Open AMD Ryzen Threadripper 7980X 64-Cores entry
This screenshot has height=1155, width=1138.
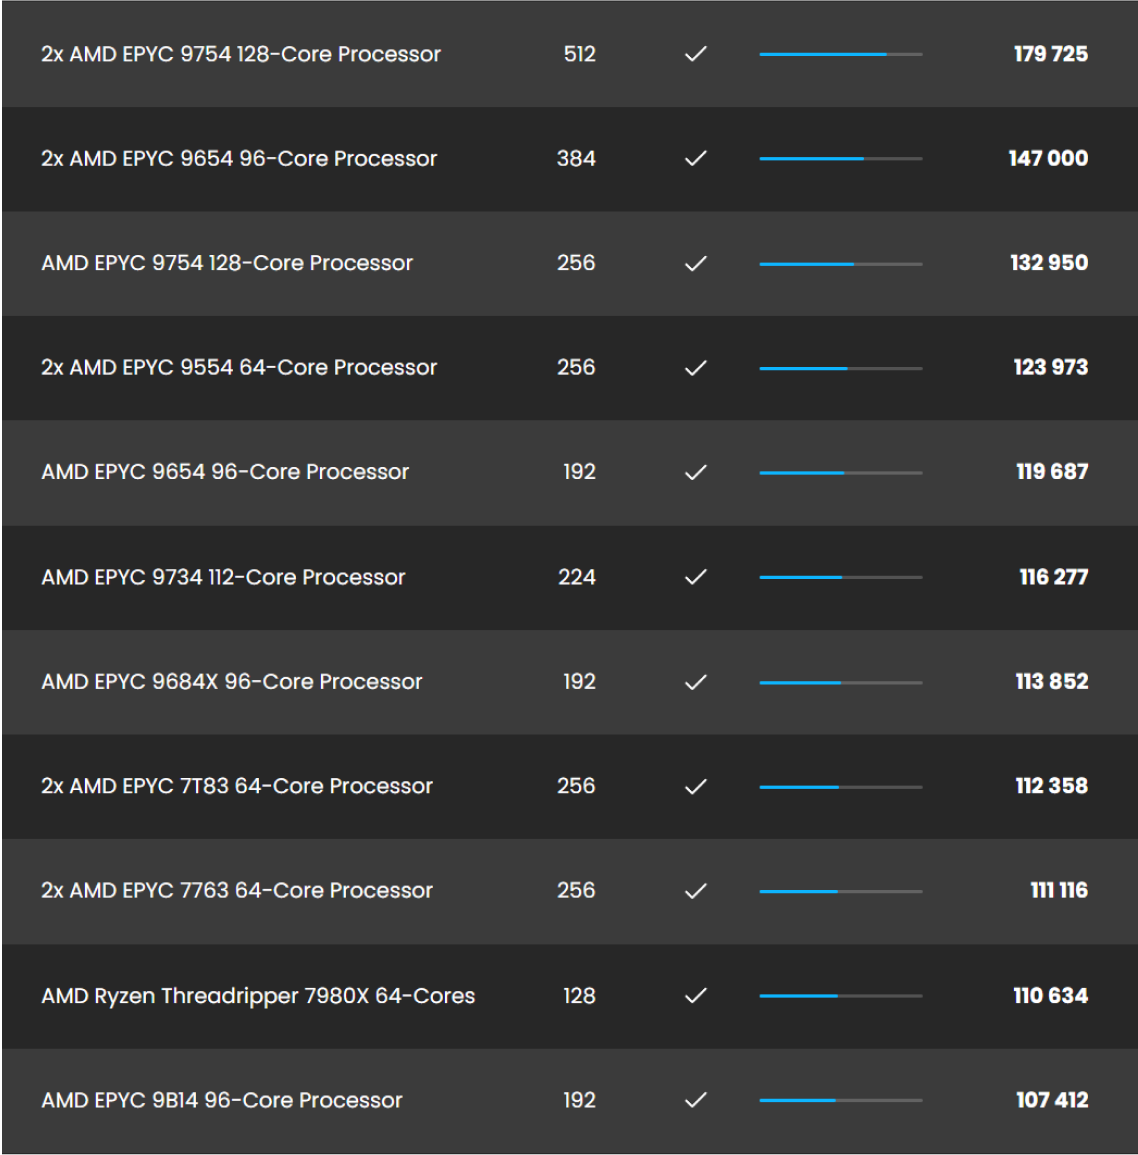[x=258, y=996]
